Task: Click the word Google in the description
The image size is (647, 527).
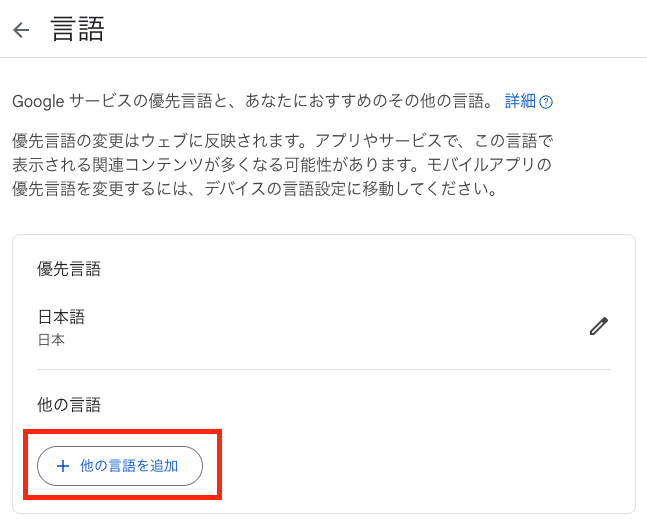Action: (40, 101)
